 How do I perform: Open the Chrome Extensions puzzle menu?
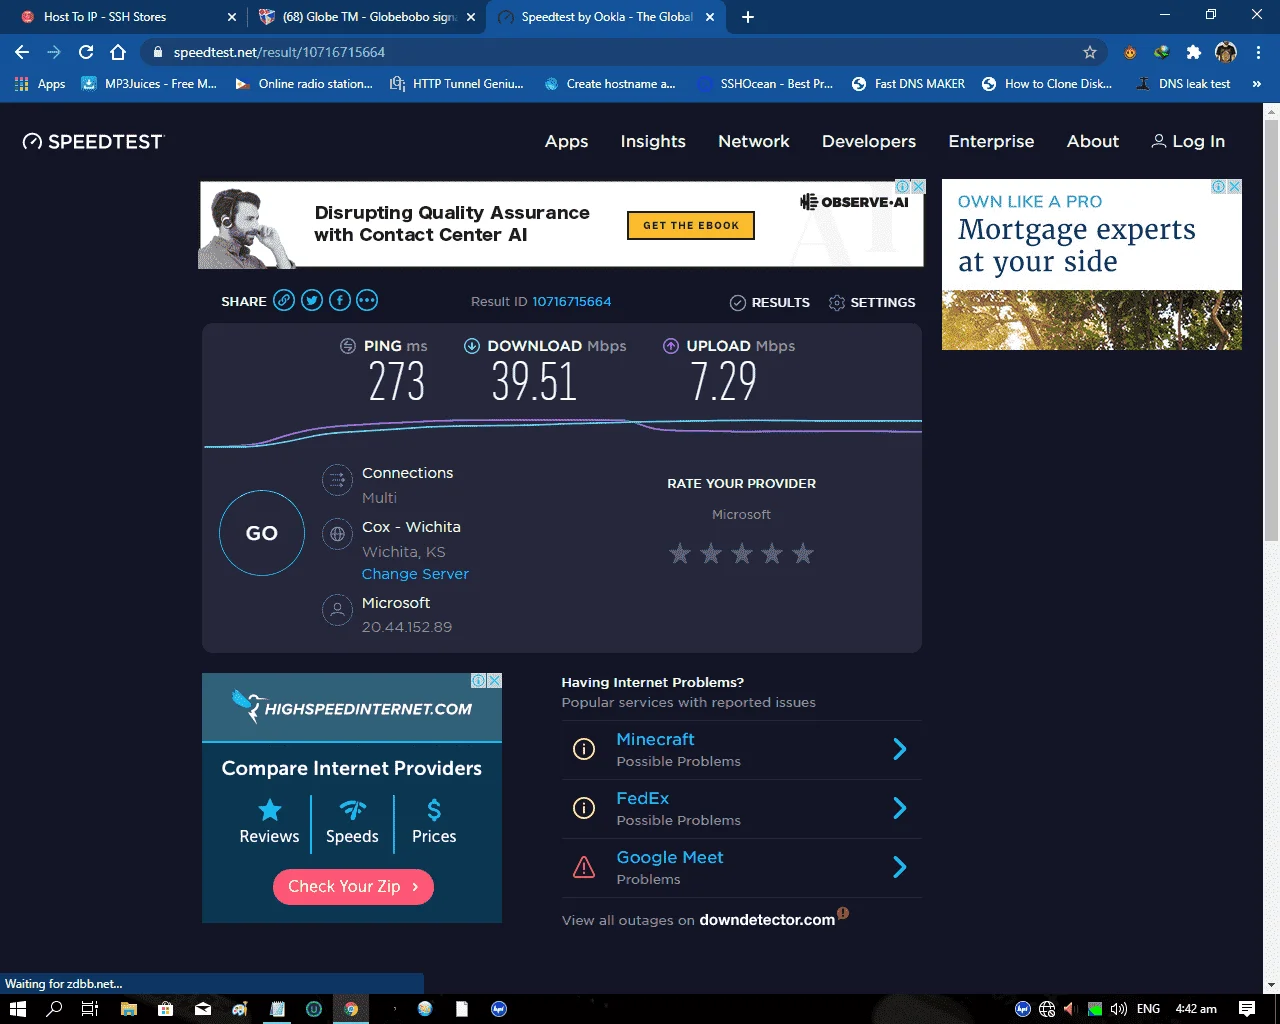point(1193,52)
